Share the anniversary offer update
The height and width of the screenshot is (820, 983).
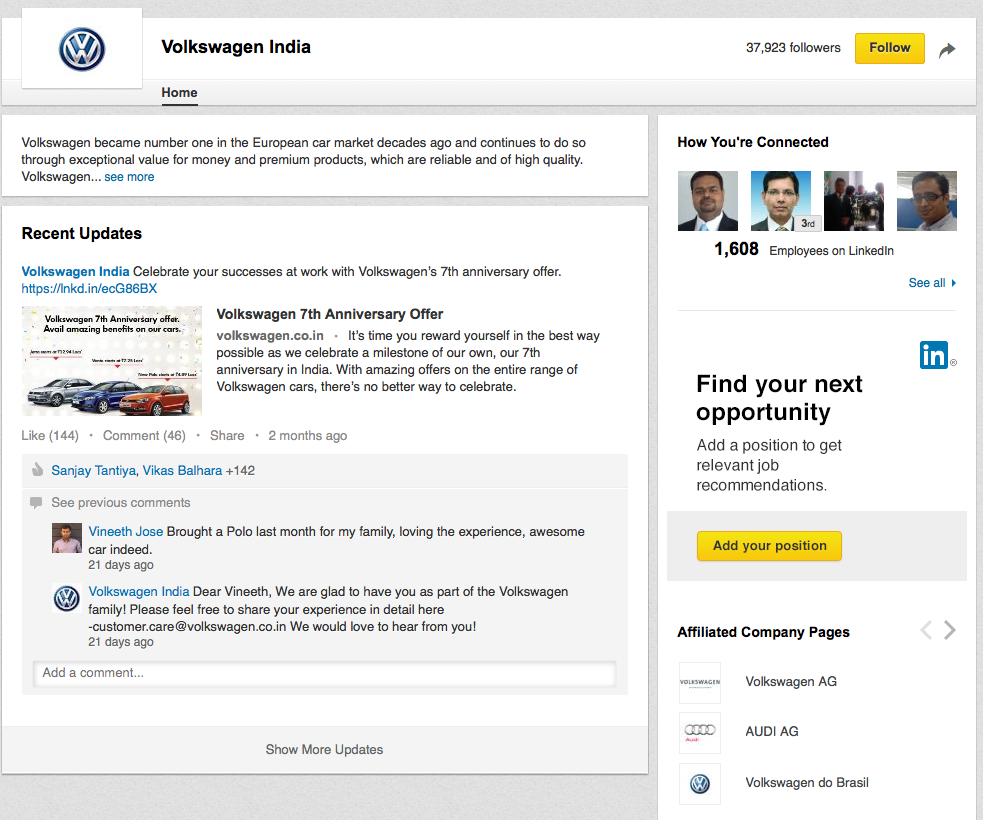tap(227, 436)
